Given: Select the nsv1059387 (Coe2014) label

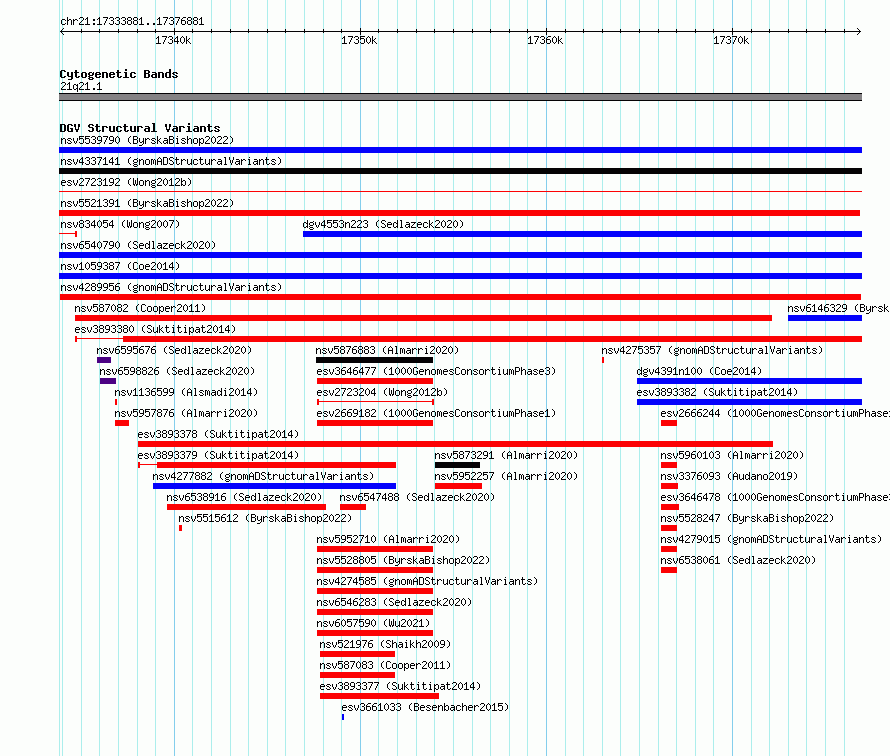Looking at the screenshot, I should (120, 266).
